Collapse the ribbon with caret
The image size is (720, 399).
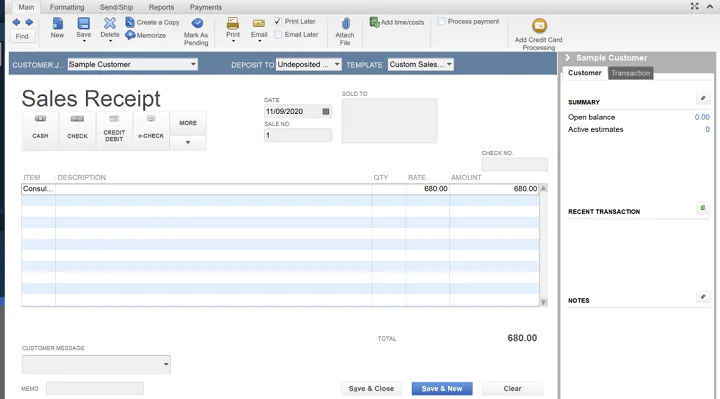click(x=710, y=6)
